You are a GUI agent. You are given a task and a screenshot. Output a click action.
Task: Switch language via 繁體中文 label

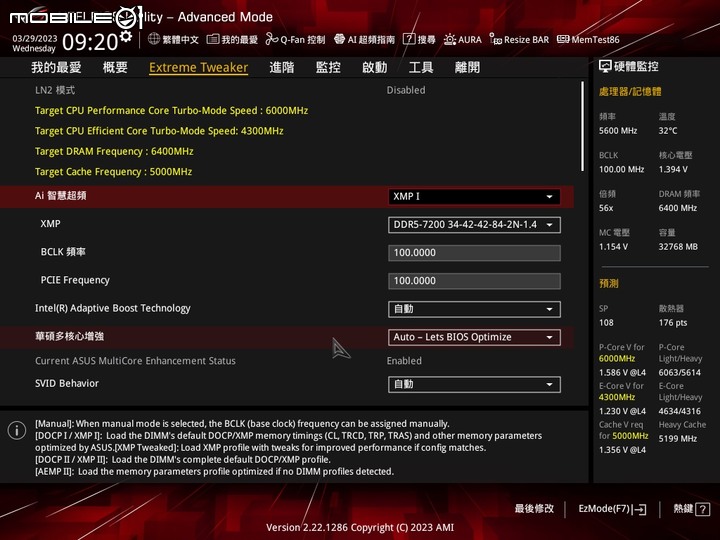tap(180, 39)
